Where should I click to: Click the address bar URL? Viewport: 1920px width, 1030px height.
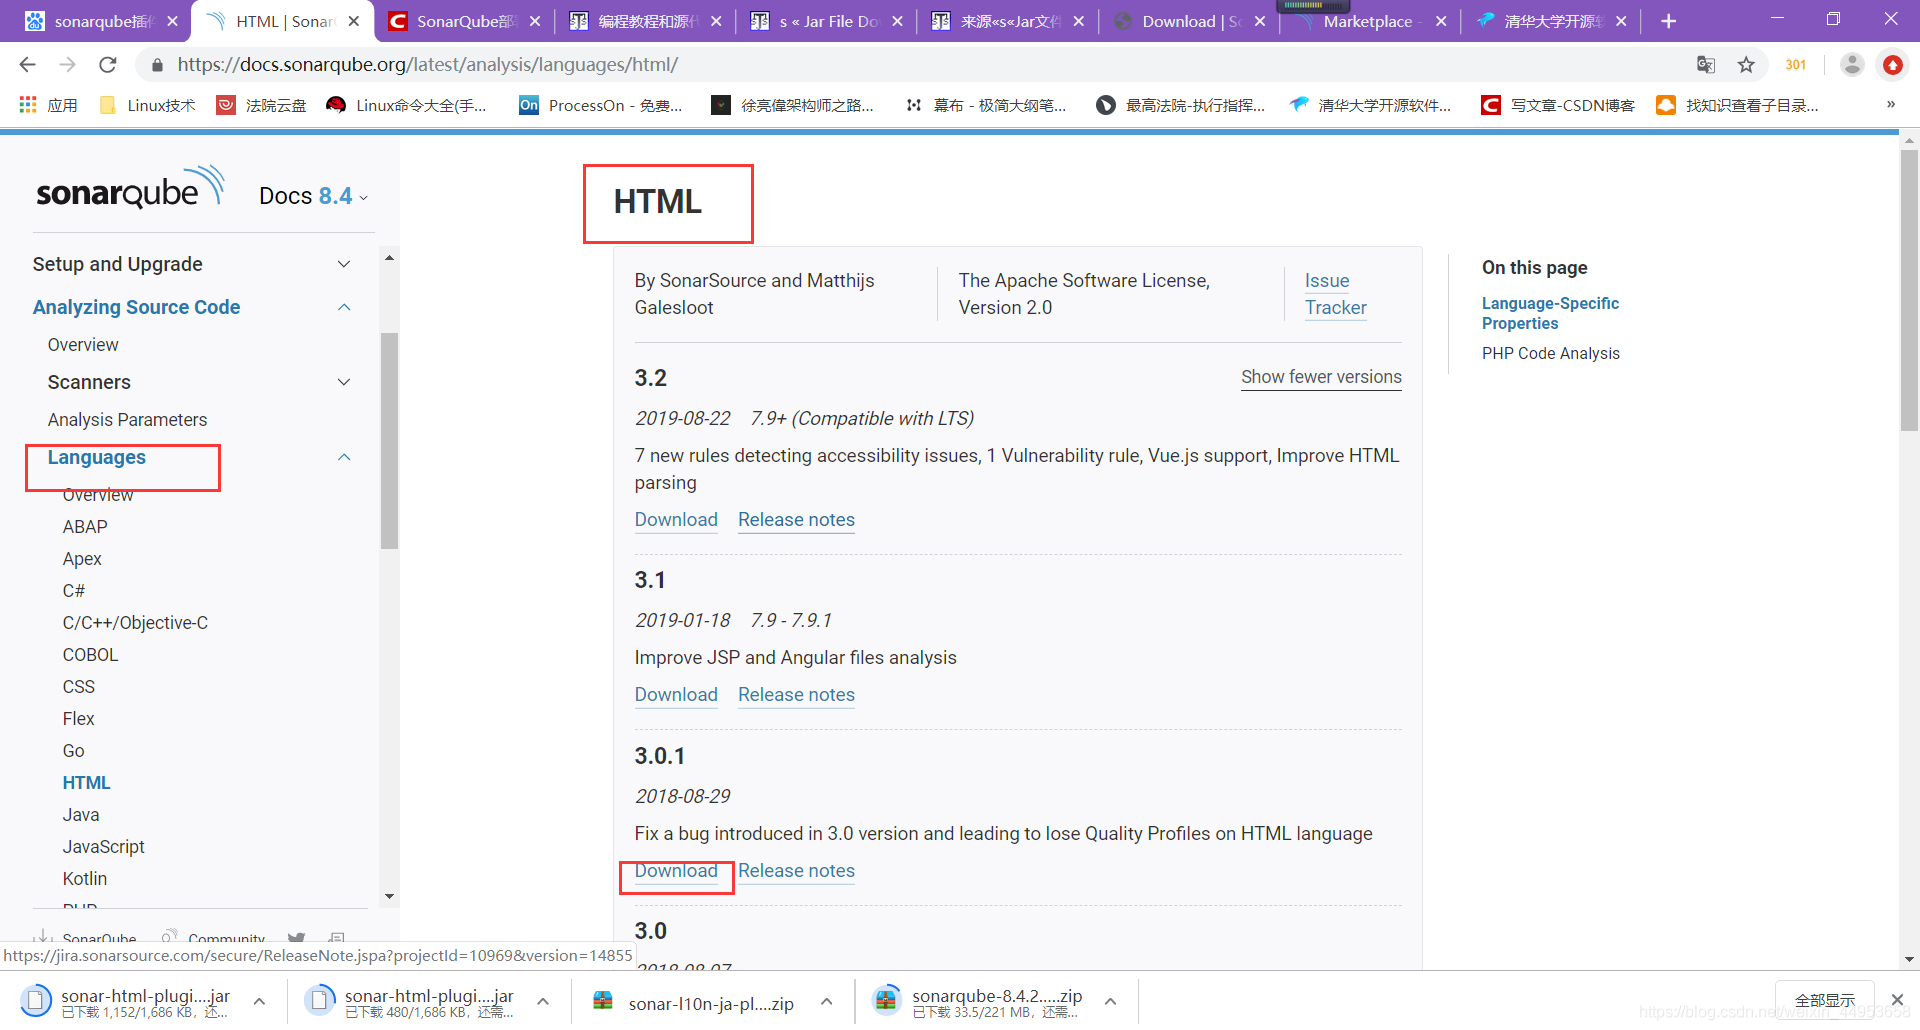(428, 65)
